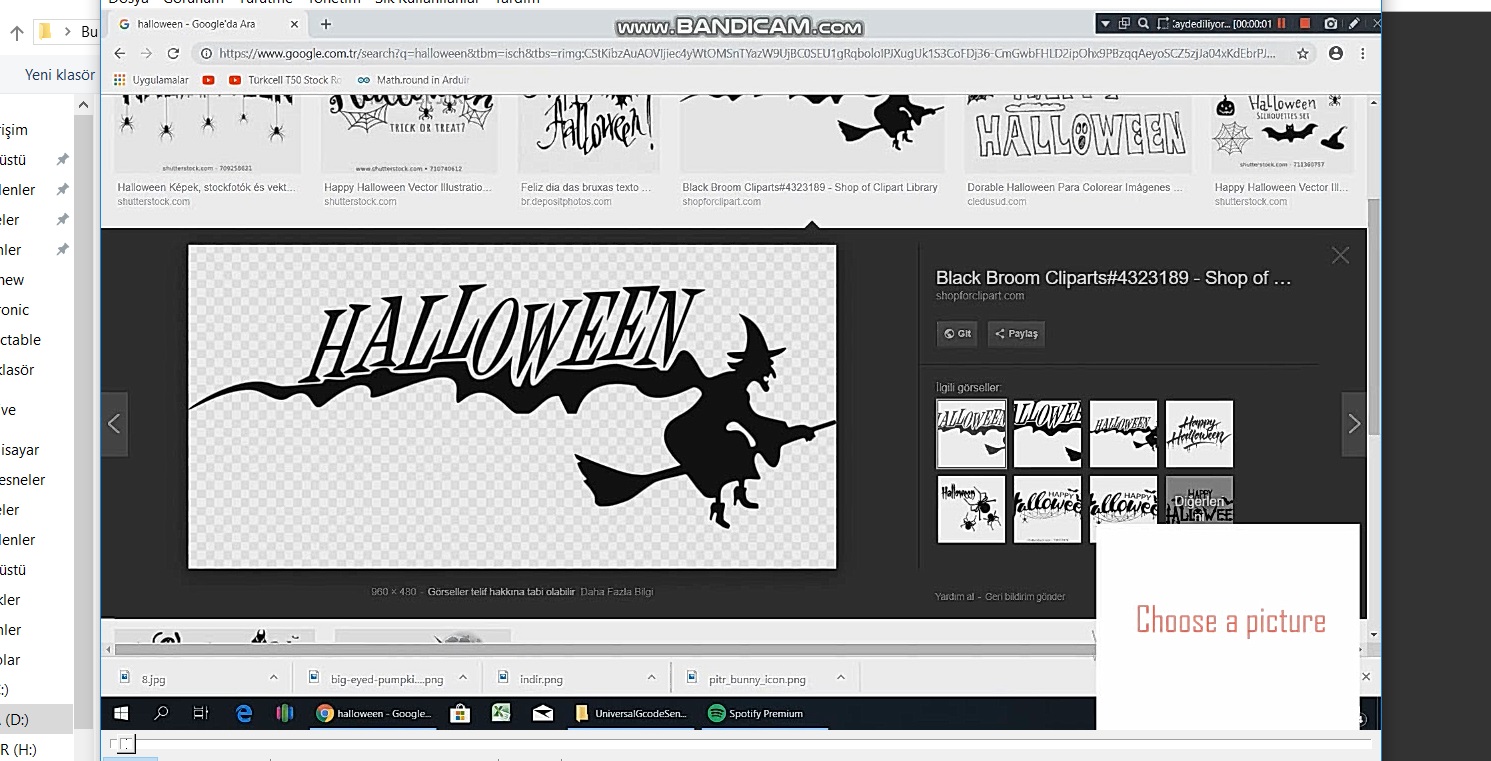Screen dimensions: 1491x761
Task: Switch to the Spotify Premium taskbar app
Action: pos(763,713)
